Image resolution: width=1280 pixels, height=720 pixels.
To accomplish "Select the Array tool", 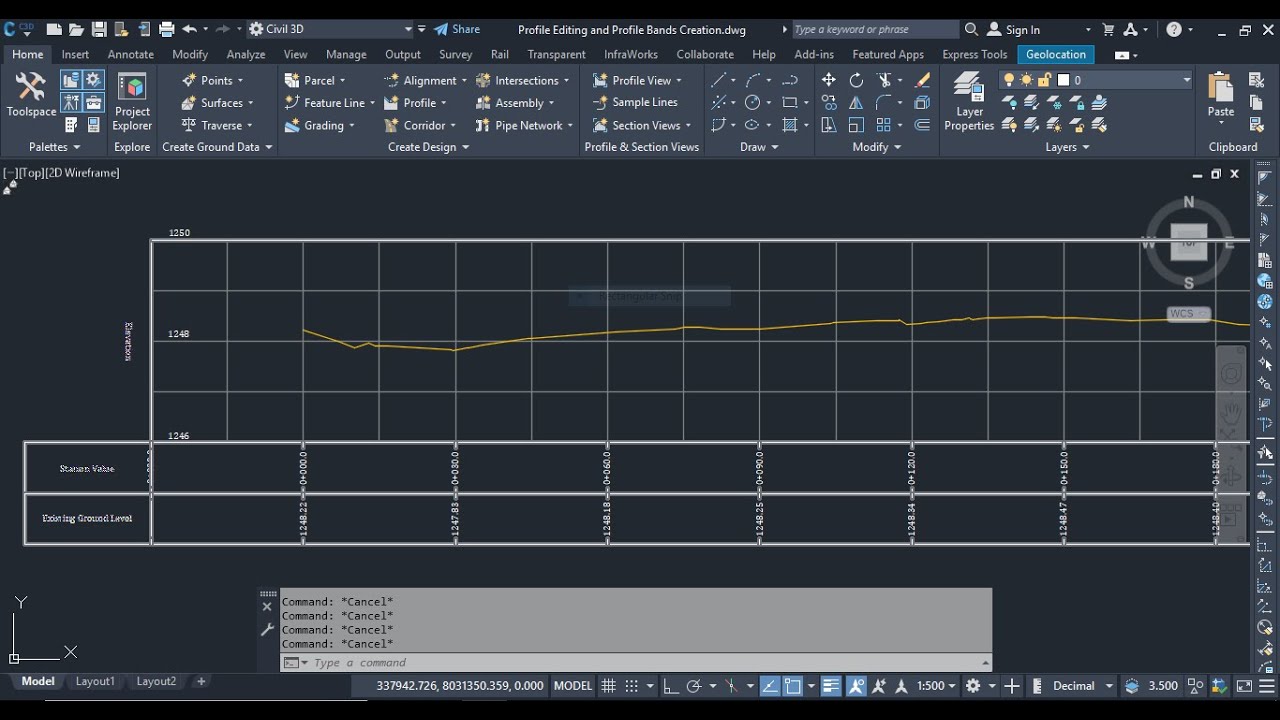I will 885,125.
